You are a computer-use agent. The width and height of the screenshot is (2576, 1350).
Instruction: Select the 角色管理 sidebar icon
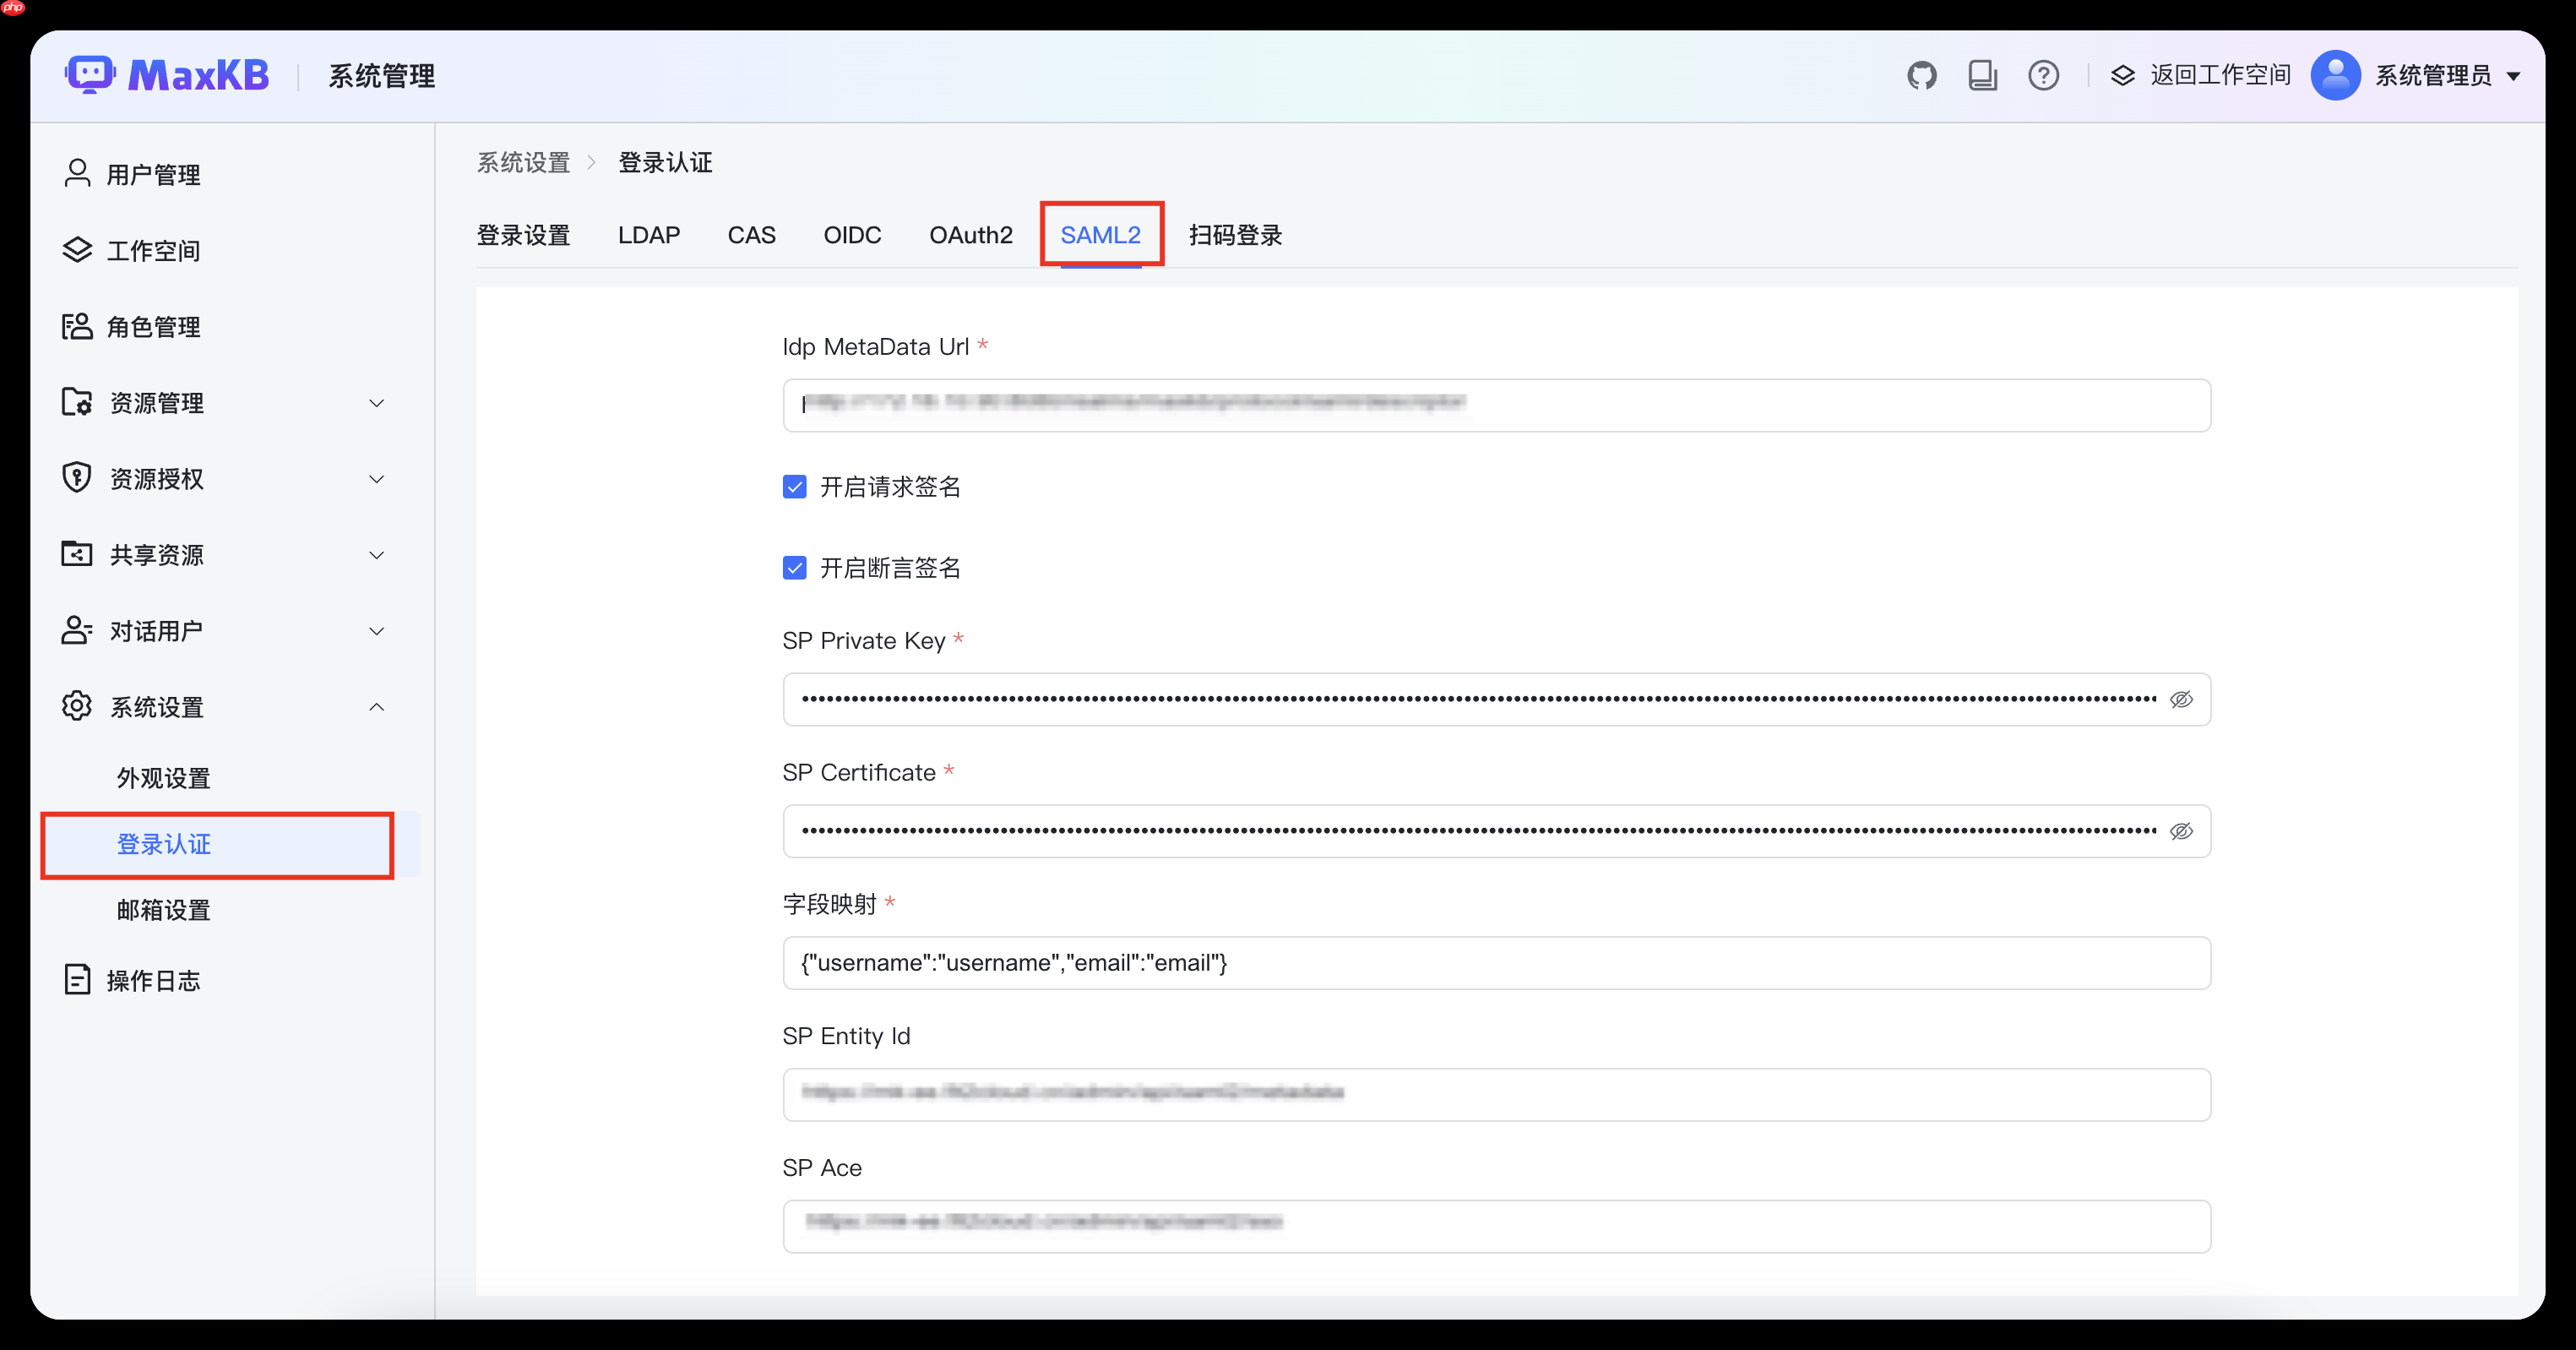(x=77, y=326)
